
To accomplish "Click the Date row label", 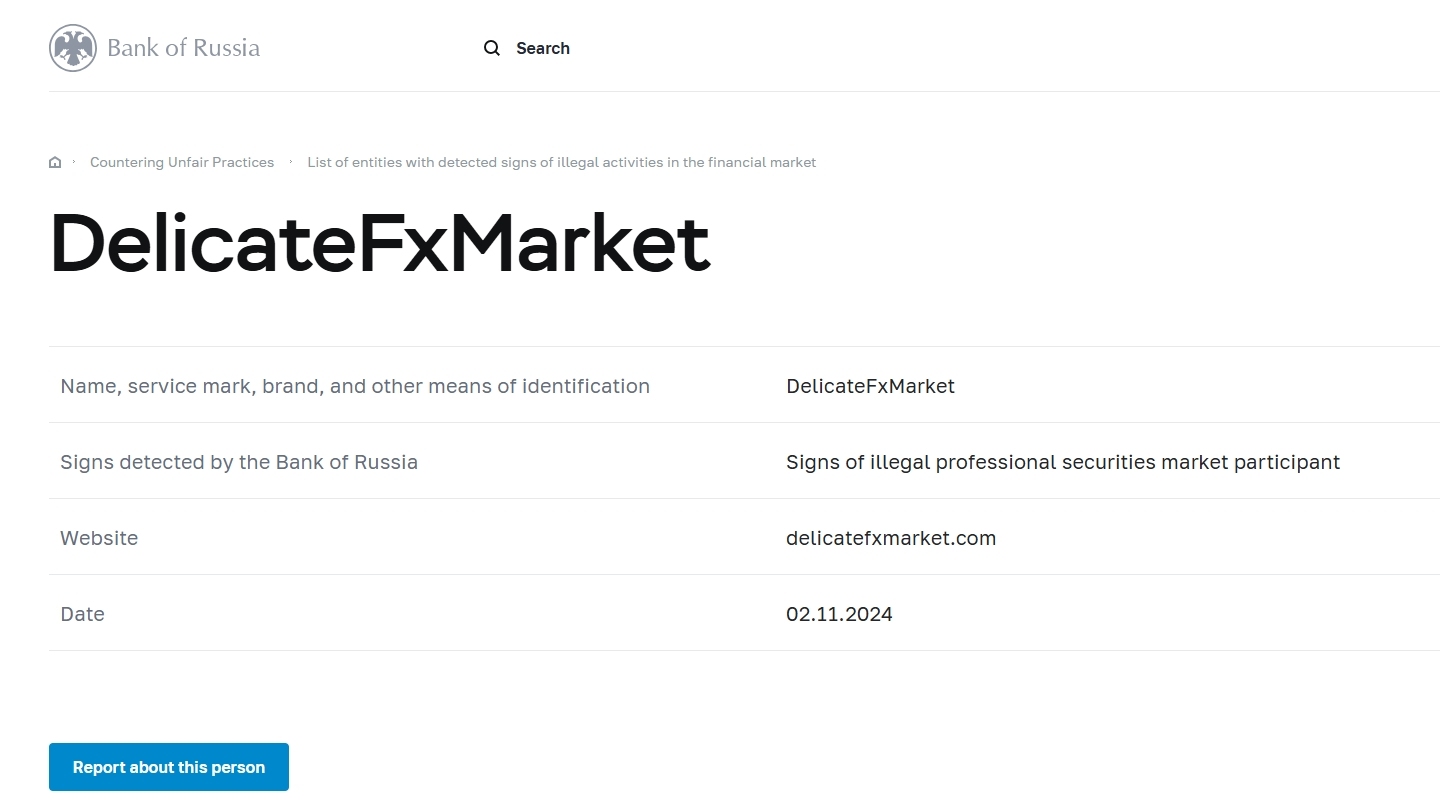I will click(82, 614).
